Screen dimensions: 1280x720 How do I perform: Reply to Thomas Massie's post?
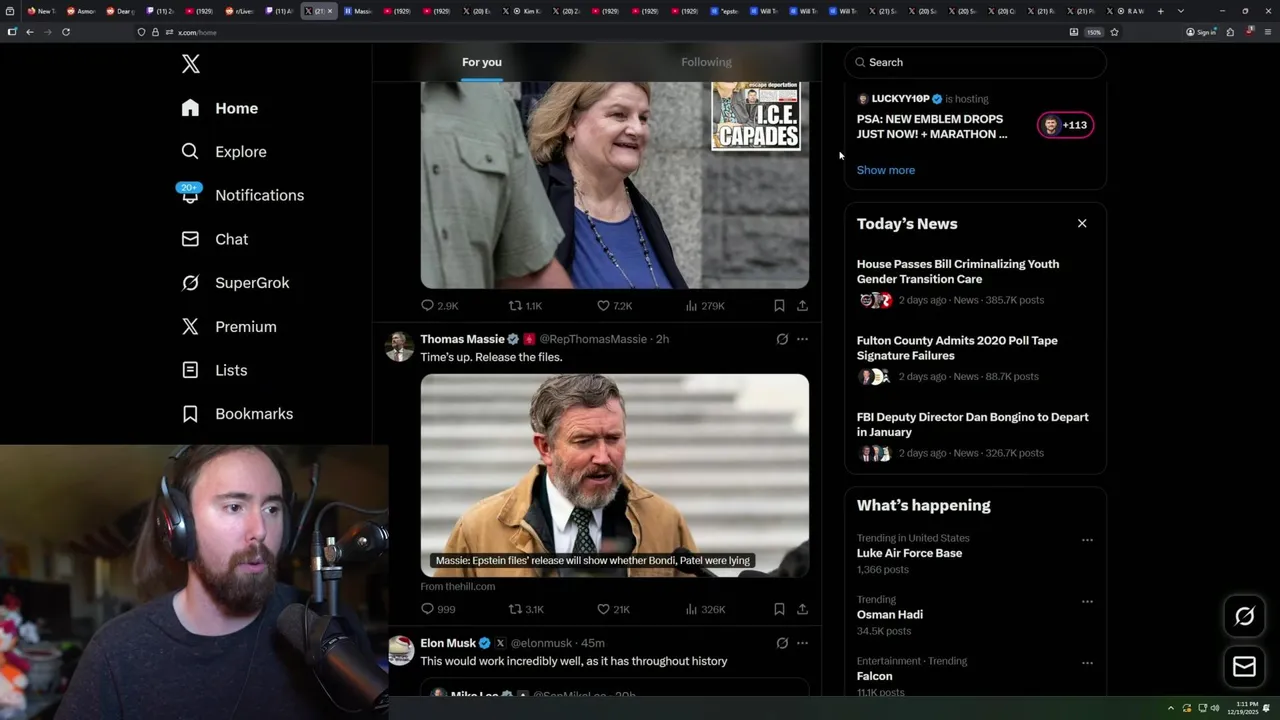point(438,609)
